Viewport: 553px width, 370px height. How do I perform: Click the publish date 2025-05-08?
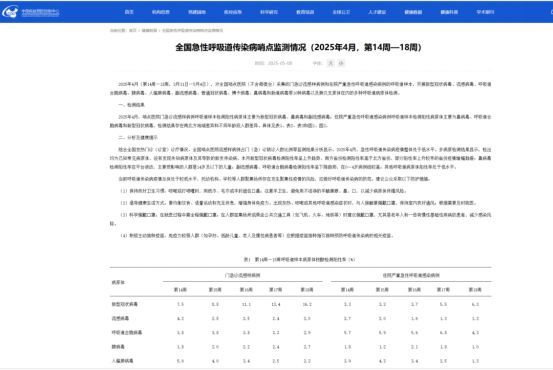pyautogui.click(x=280, y=63)
